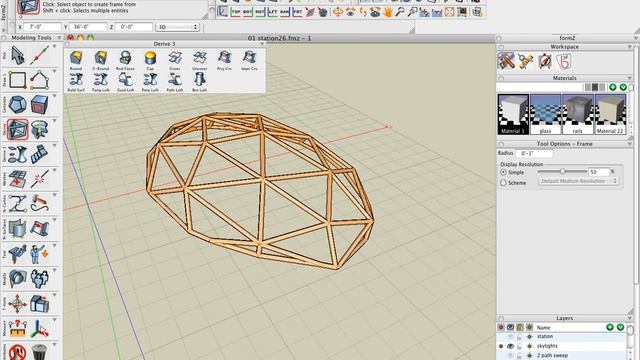Collapse the Materials palette triangle
This screenshot has height=360, width=640.
click(x=630, y=78)
